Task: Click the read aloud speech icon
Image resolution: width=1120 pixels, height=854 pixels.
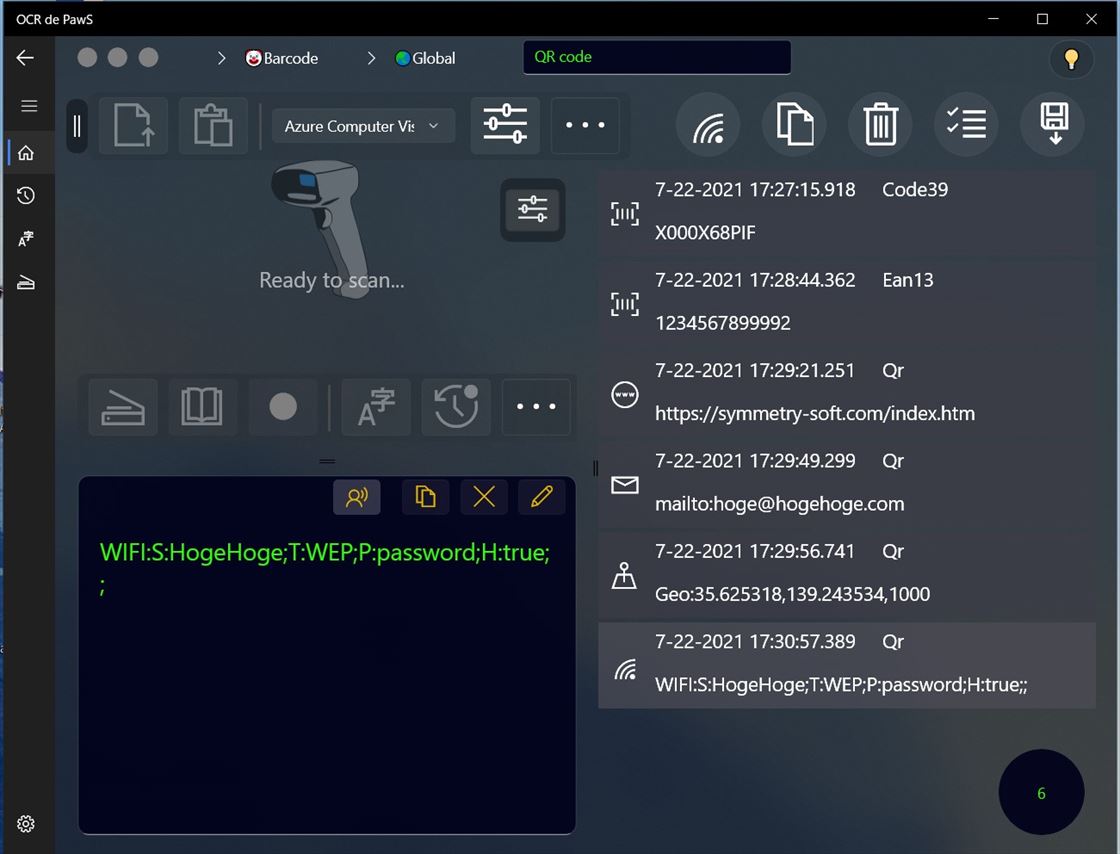Action: pos(357,497)
